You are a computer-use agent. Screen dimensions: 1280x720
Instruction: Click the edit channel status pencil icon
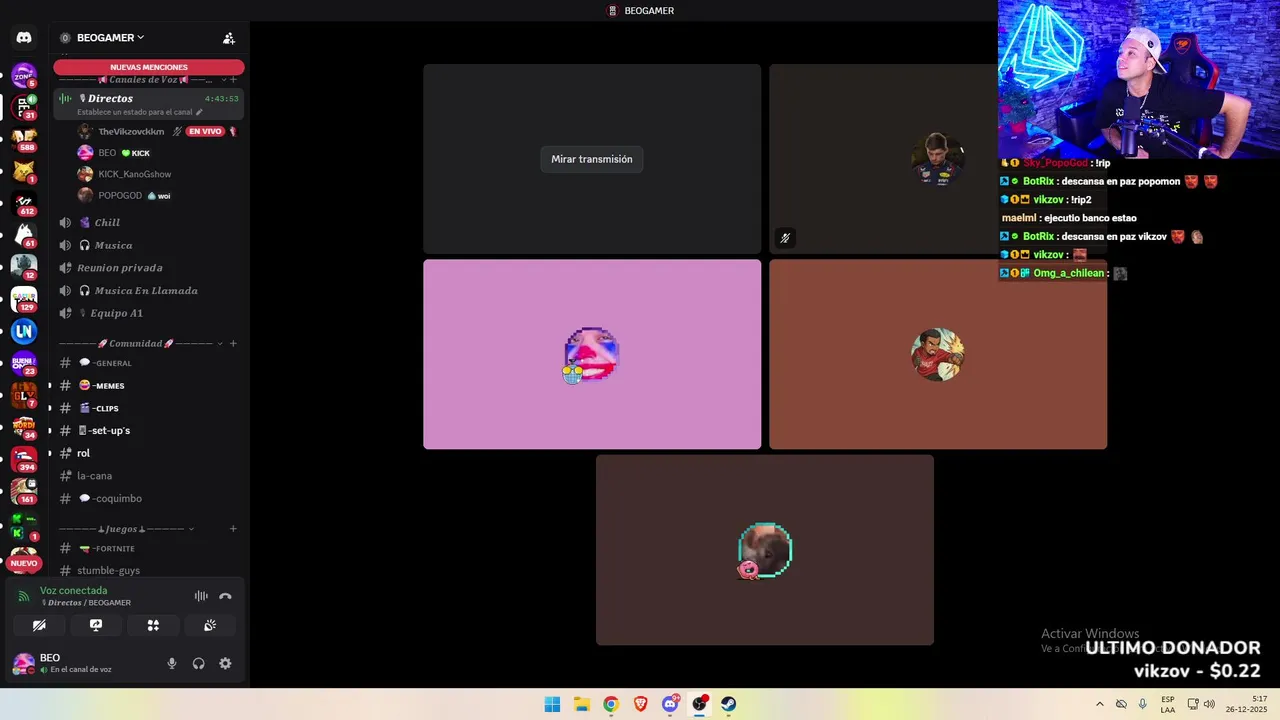[199, 112]
